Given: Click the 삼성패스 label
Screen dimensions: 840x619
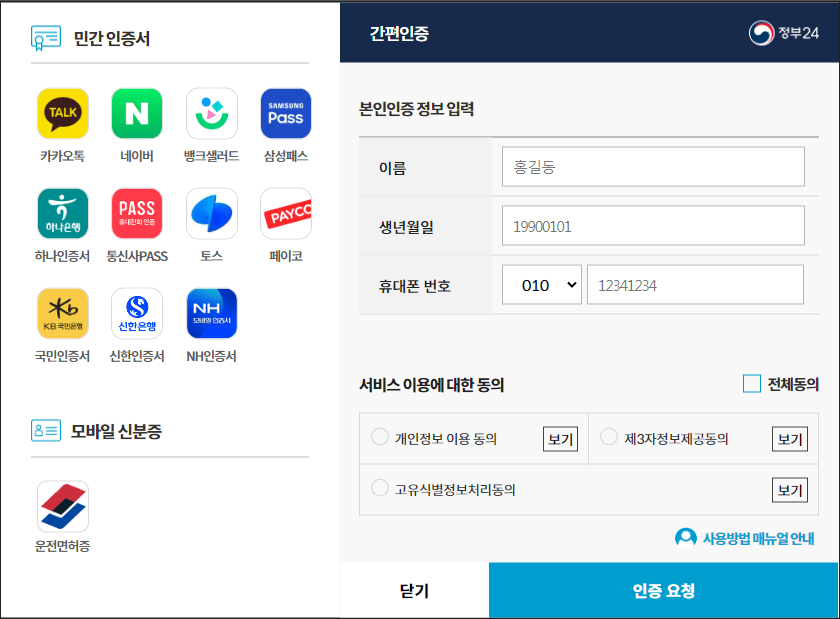Looking at the screenshot, I should click(286, 156).
